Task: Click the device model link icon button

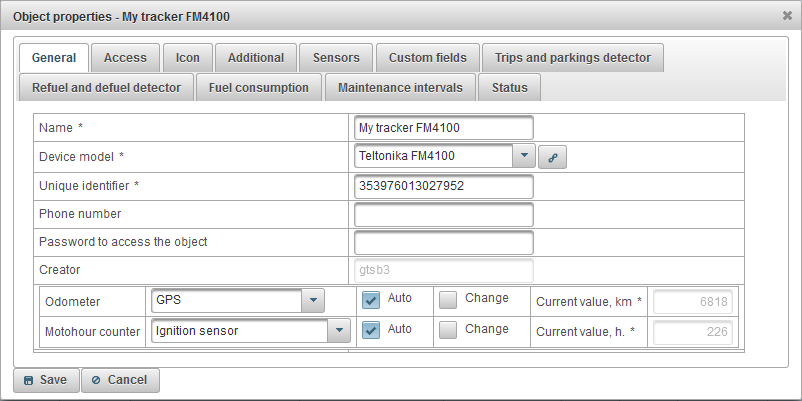Action: click(552, 156)
